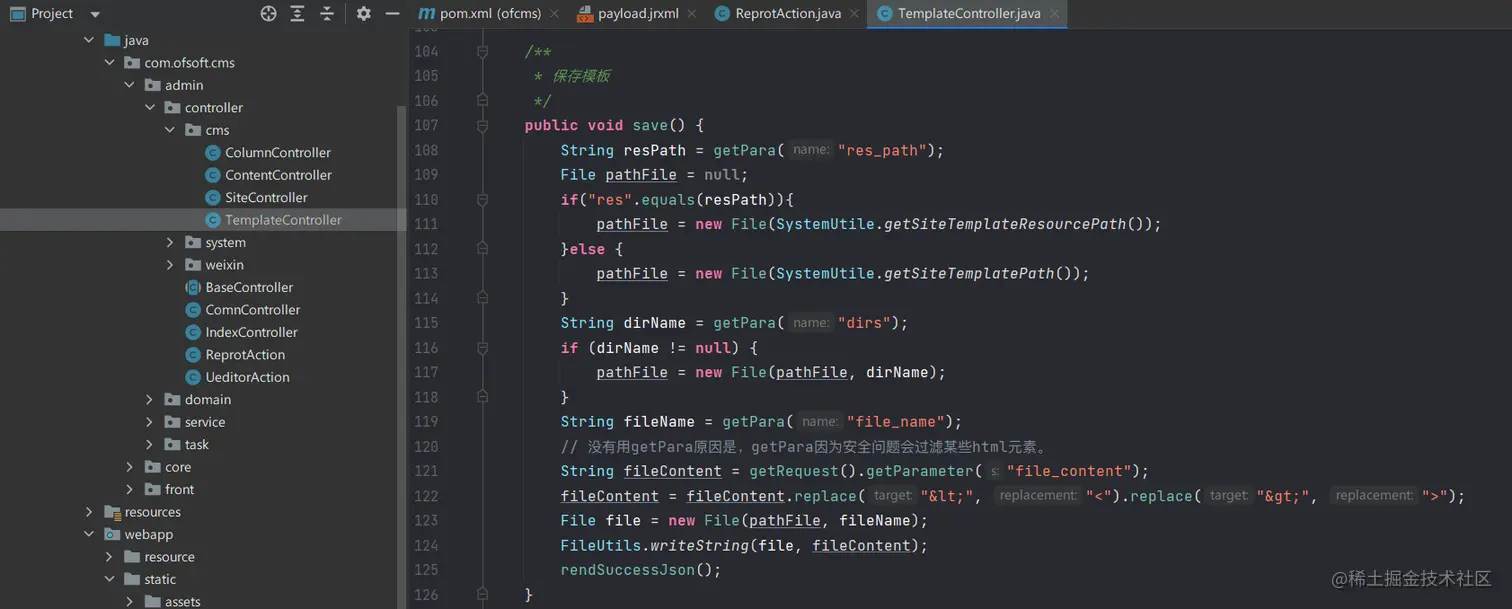Click the Project tool window icon
The width and height of the screenshot is (1512, 609).
[17, 13]
